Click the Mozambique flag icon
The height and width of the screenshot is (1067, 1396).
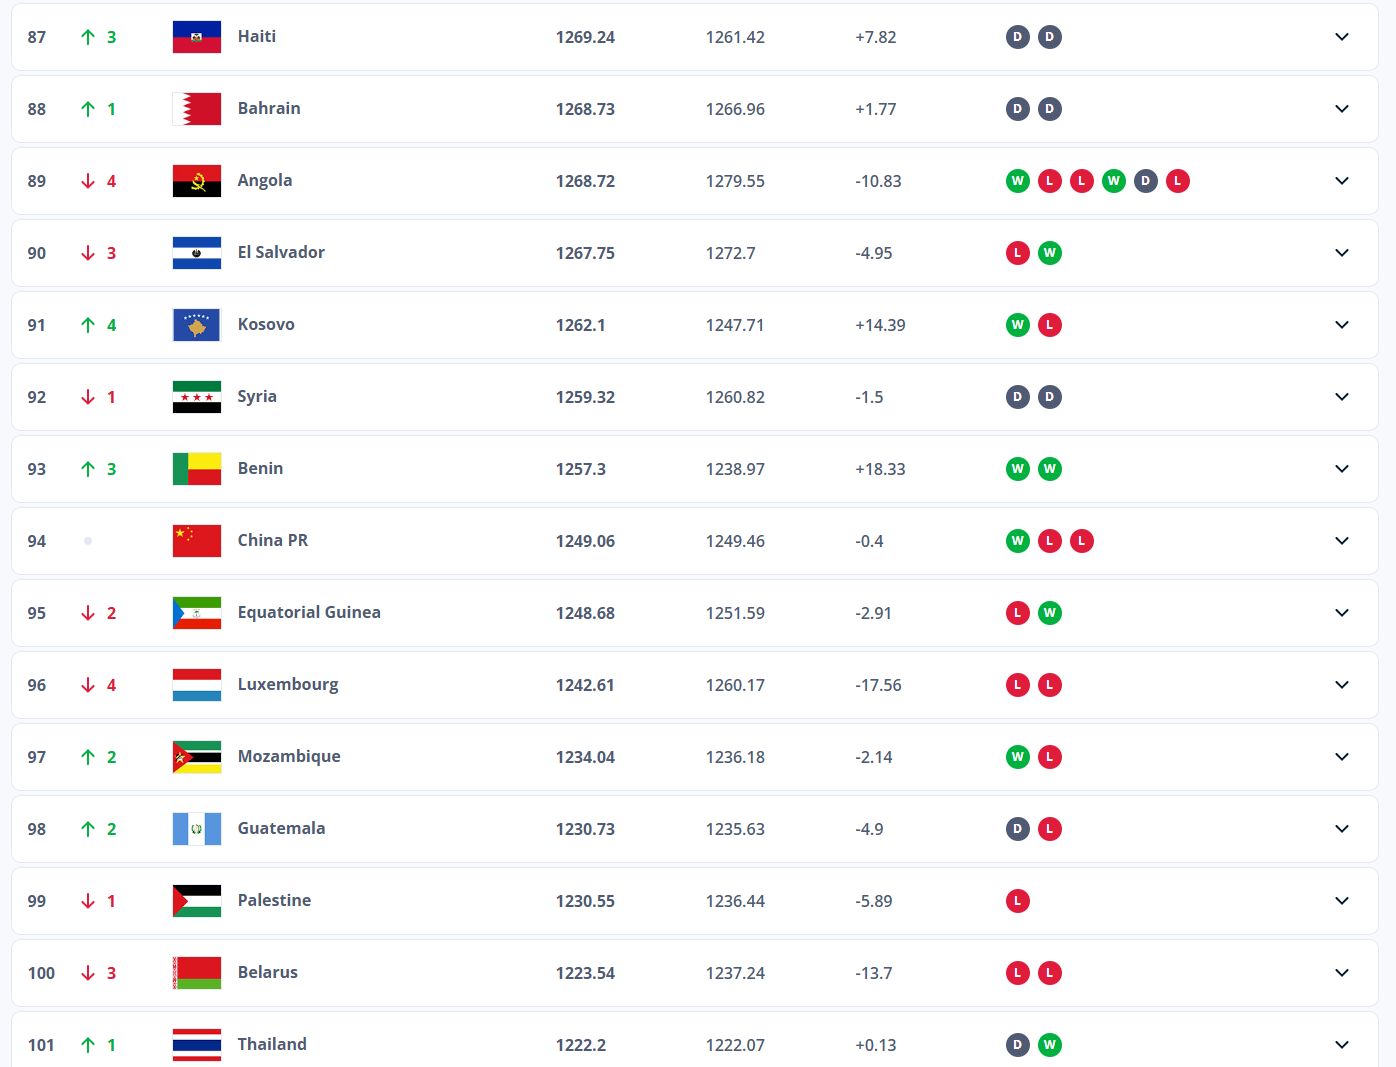[196, 757]
